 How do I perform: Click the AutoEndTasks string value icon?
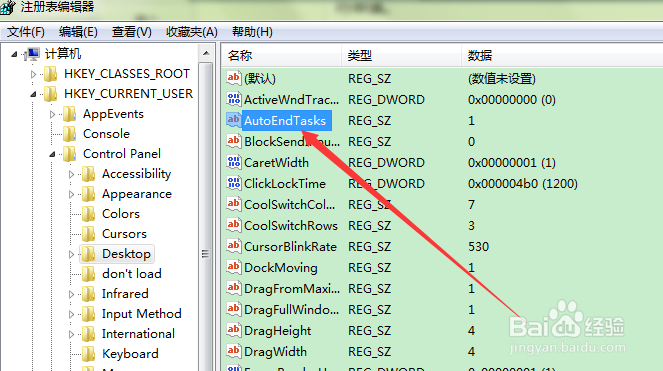pyautogui.click(x=234, y=120)
